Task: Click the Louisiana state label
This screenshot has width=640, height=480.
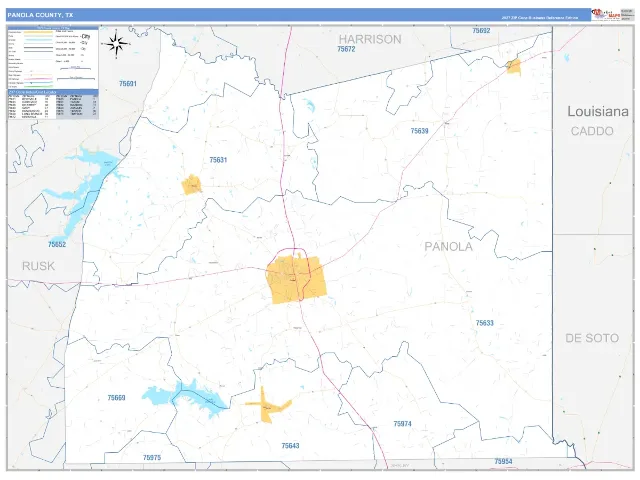Action: click(x=598, y=111)
